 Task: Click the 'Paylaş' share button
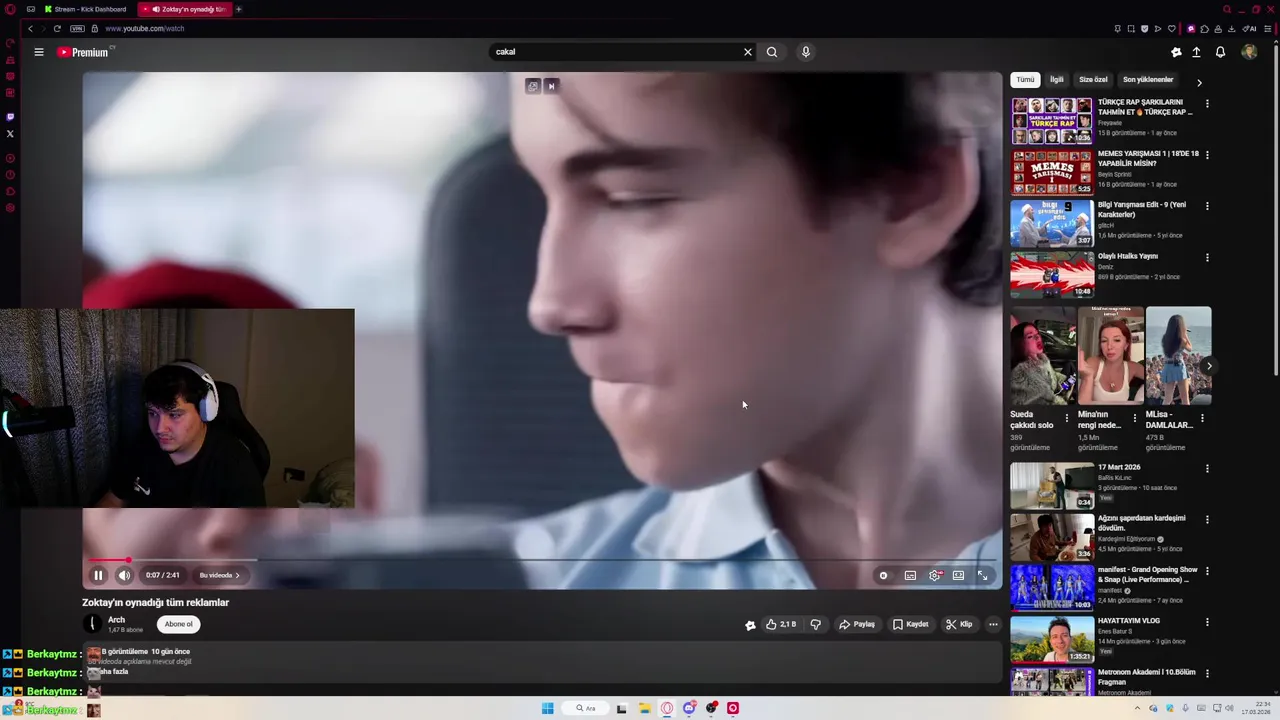[857, 624]
